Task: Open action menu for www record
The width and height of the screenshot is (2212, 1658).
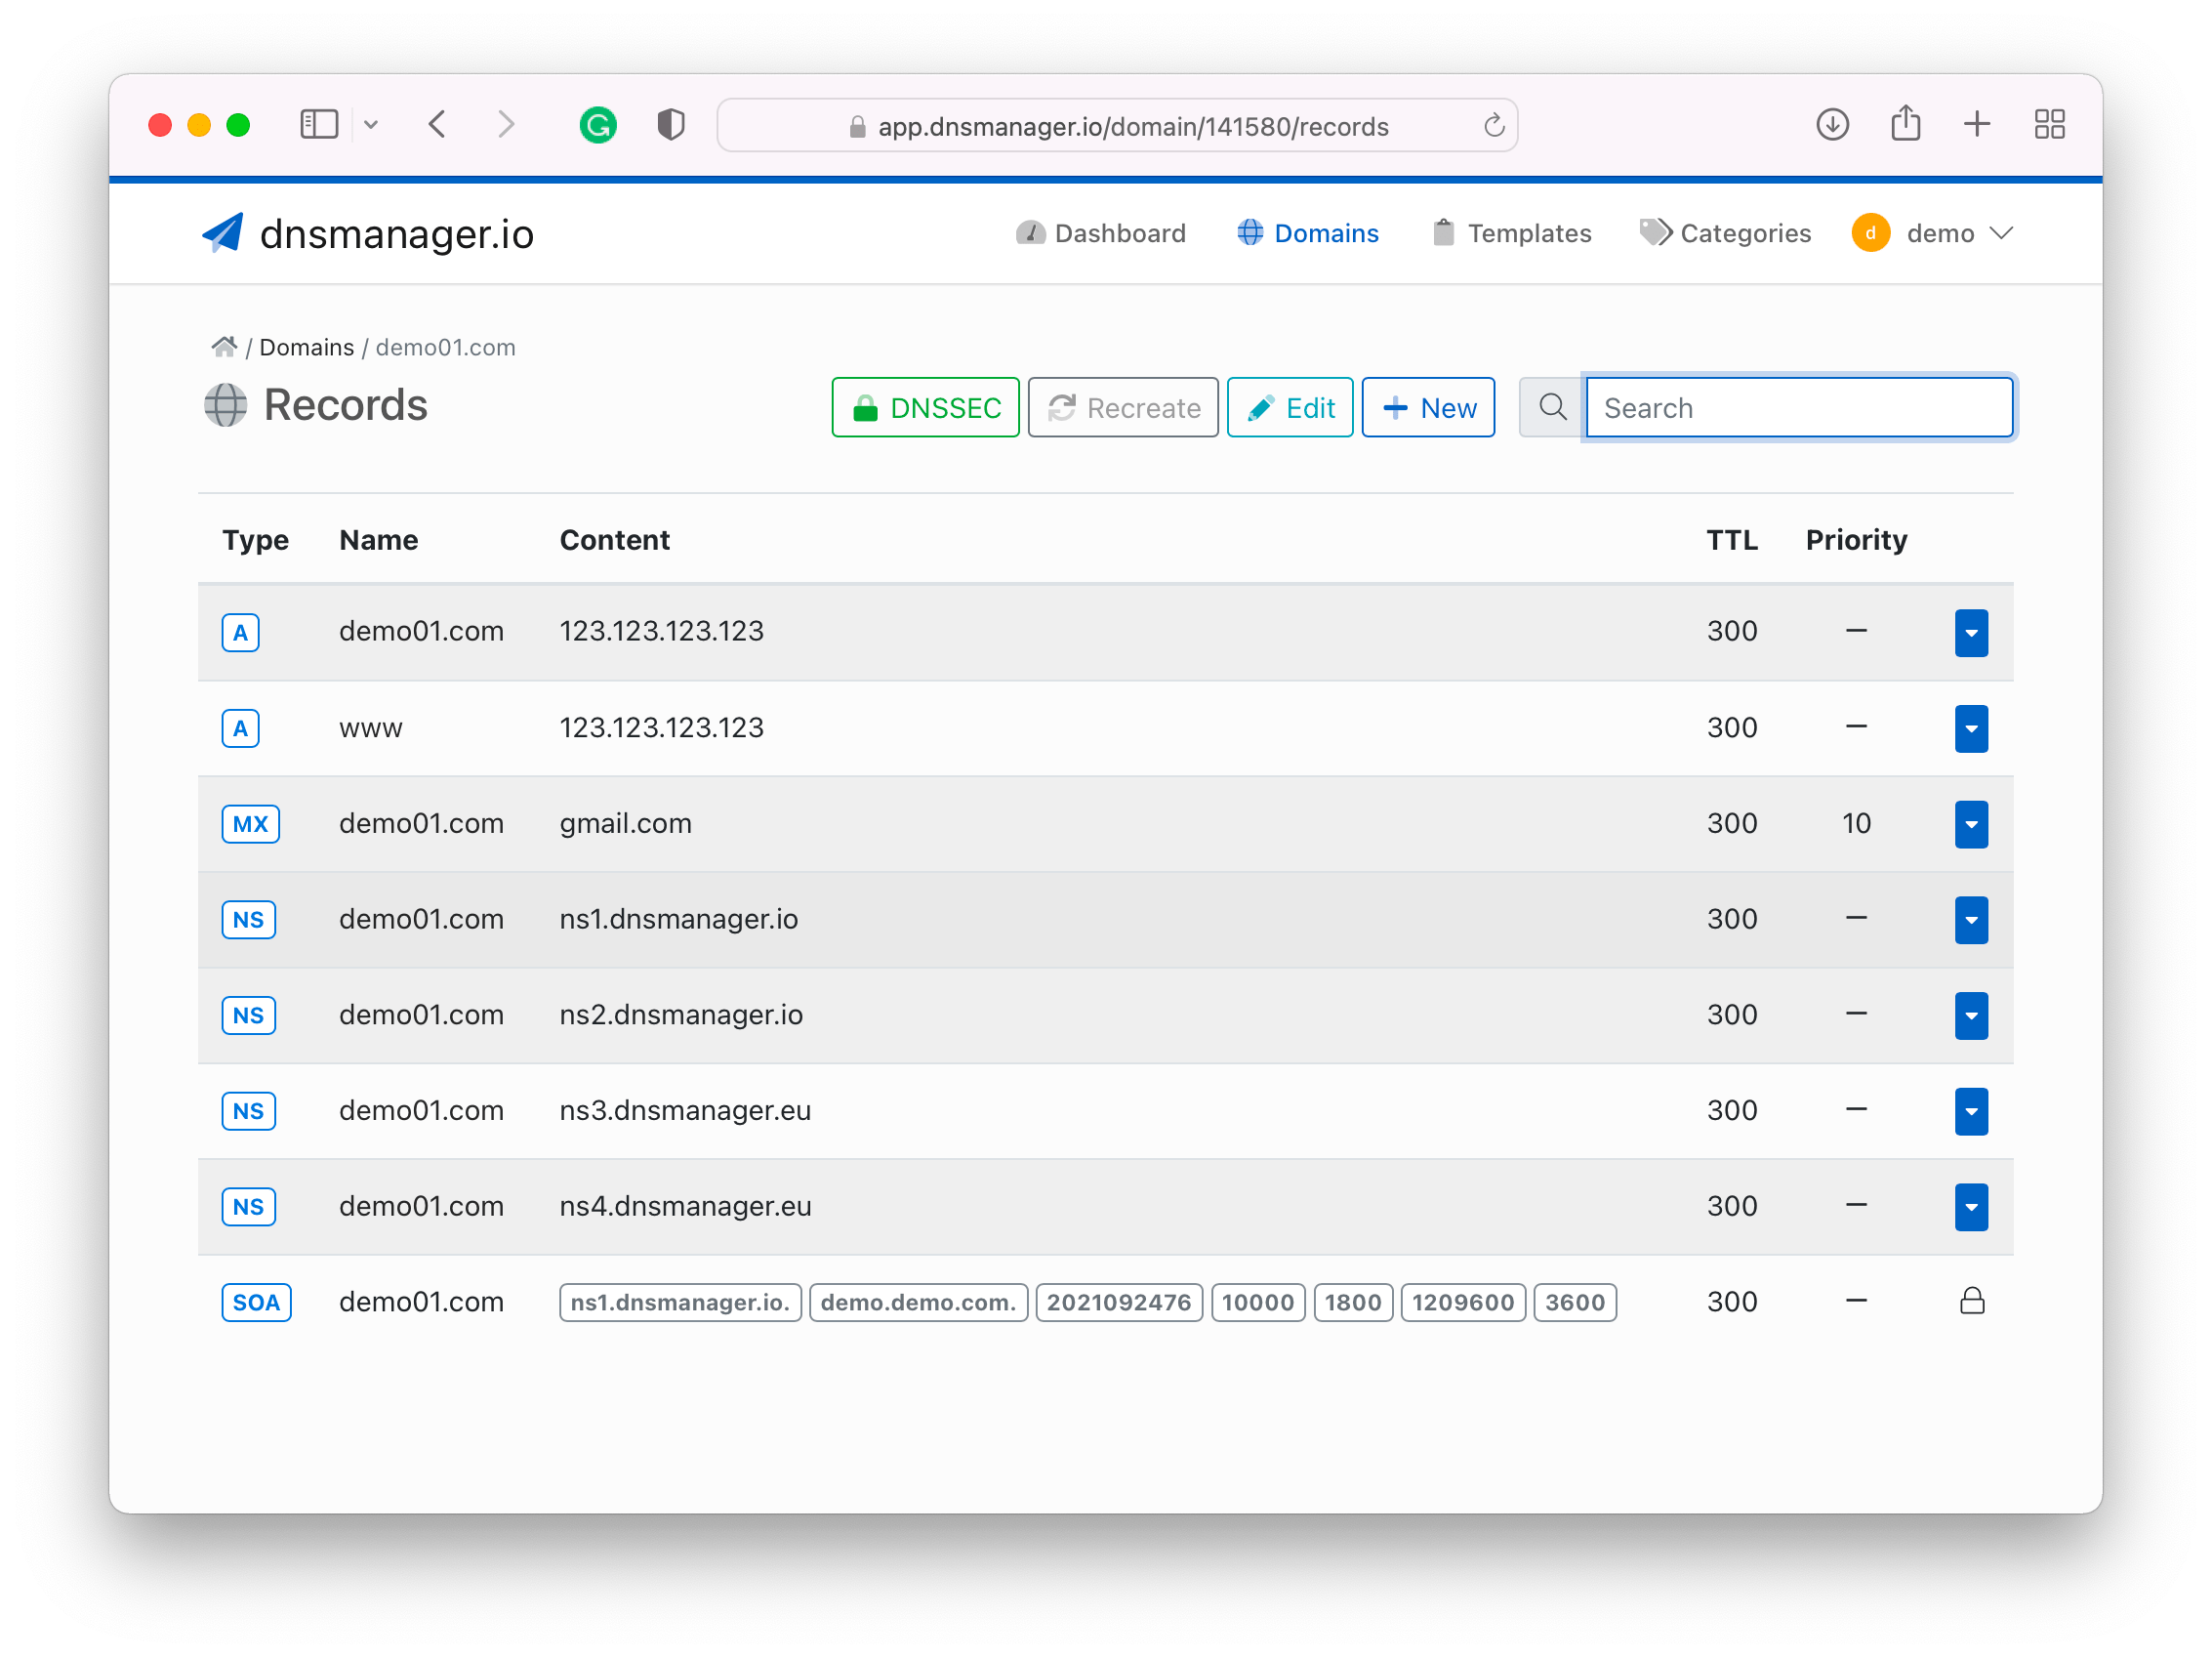Action: coord(1971,728)
